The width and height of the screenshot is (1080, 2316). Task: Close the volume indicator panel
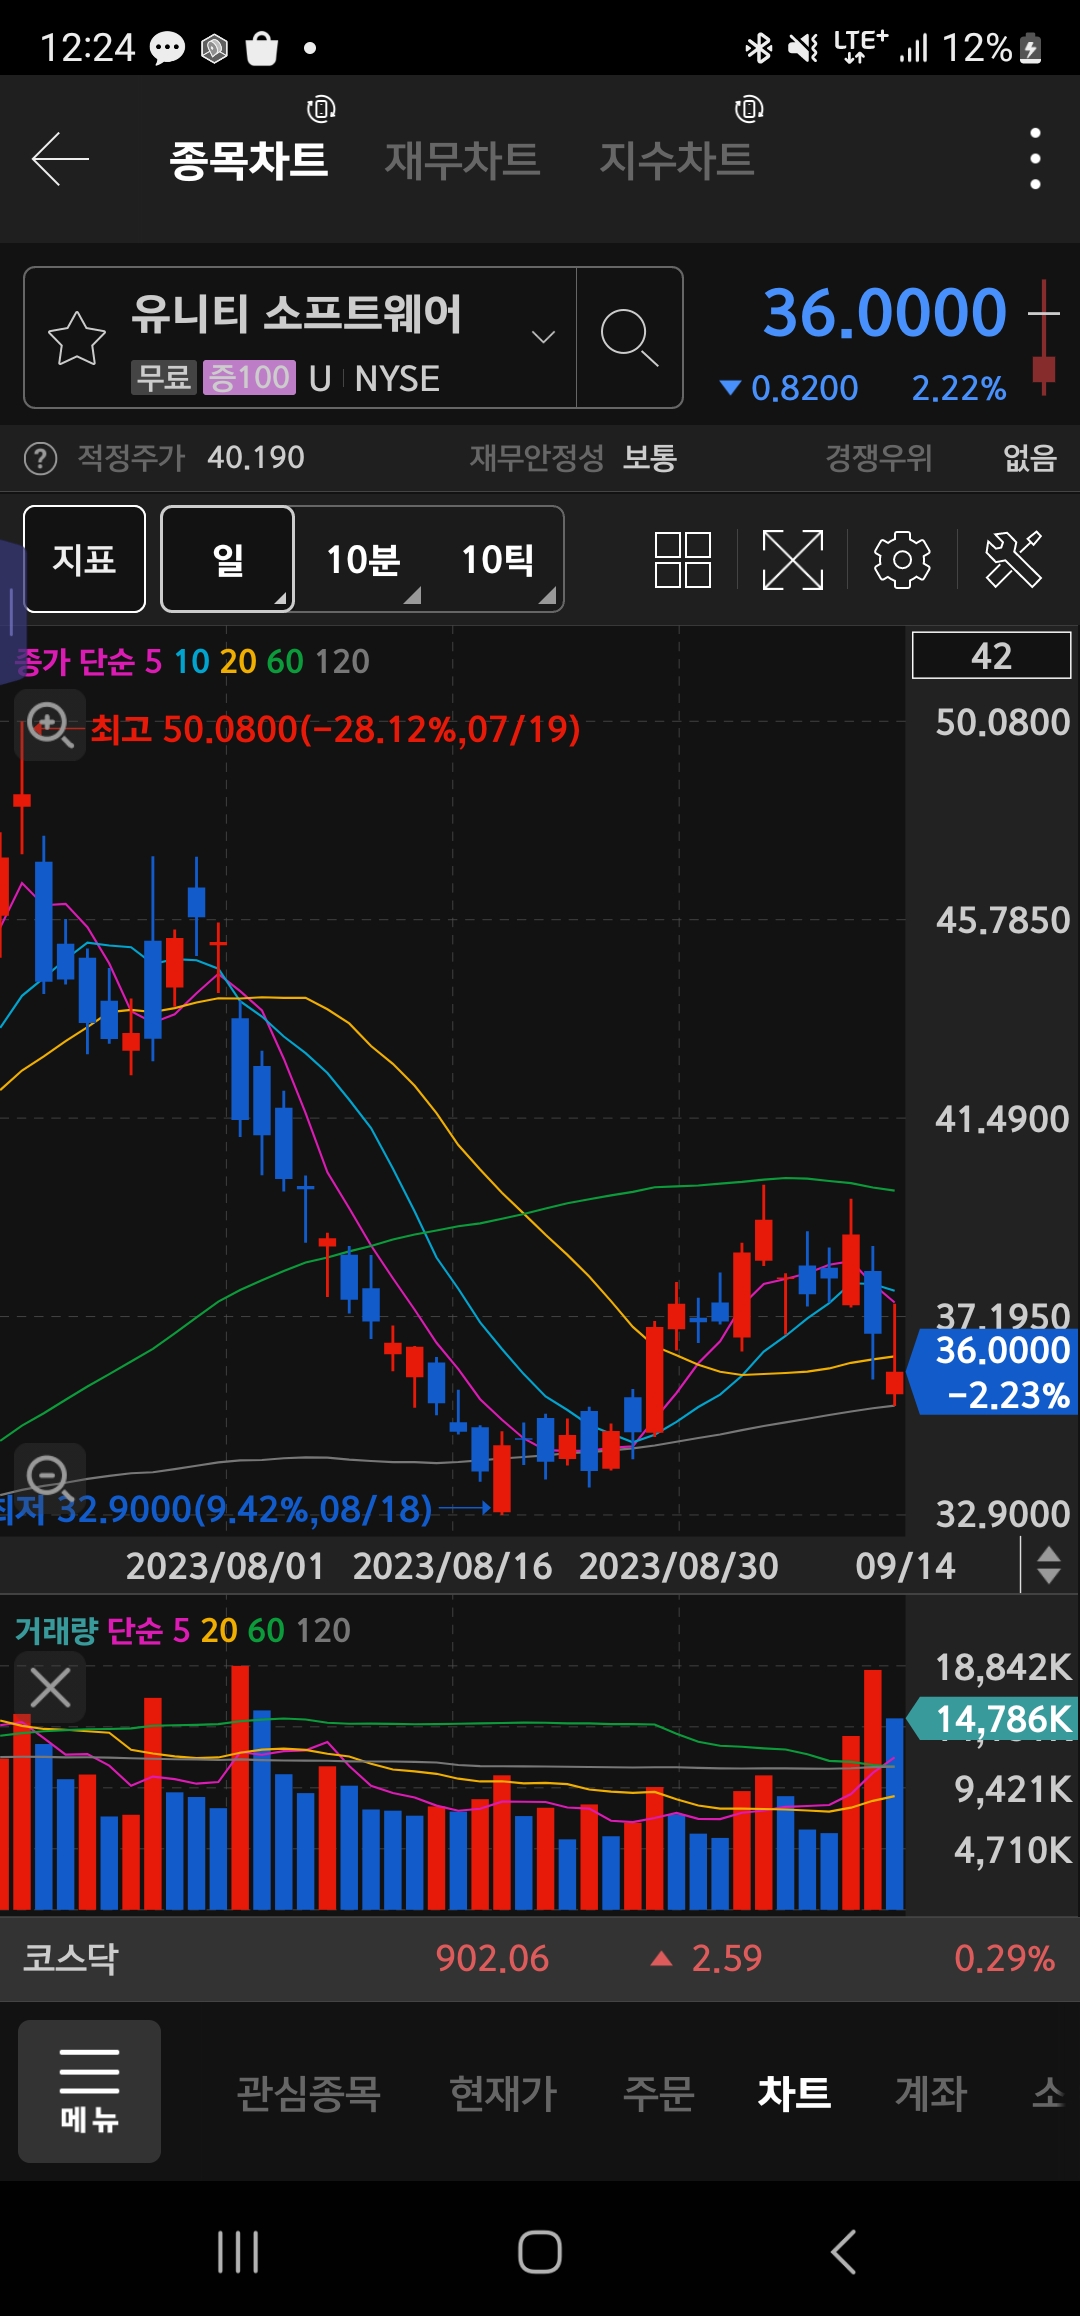[x=50, y=1688]
